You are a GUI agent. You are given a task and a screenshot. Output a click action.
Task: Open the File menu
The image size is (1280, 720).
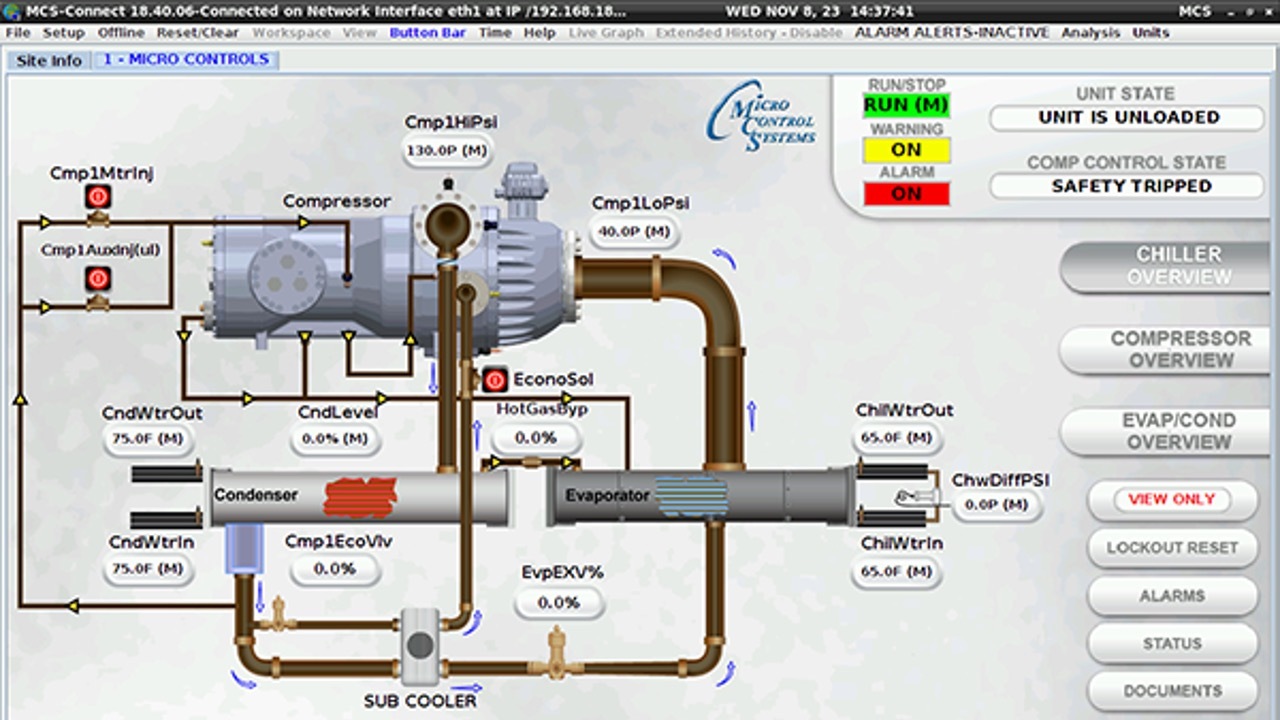point(18,33)
